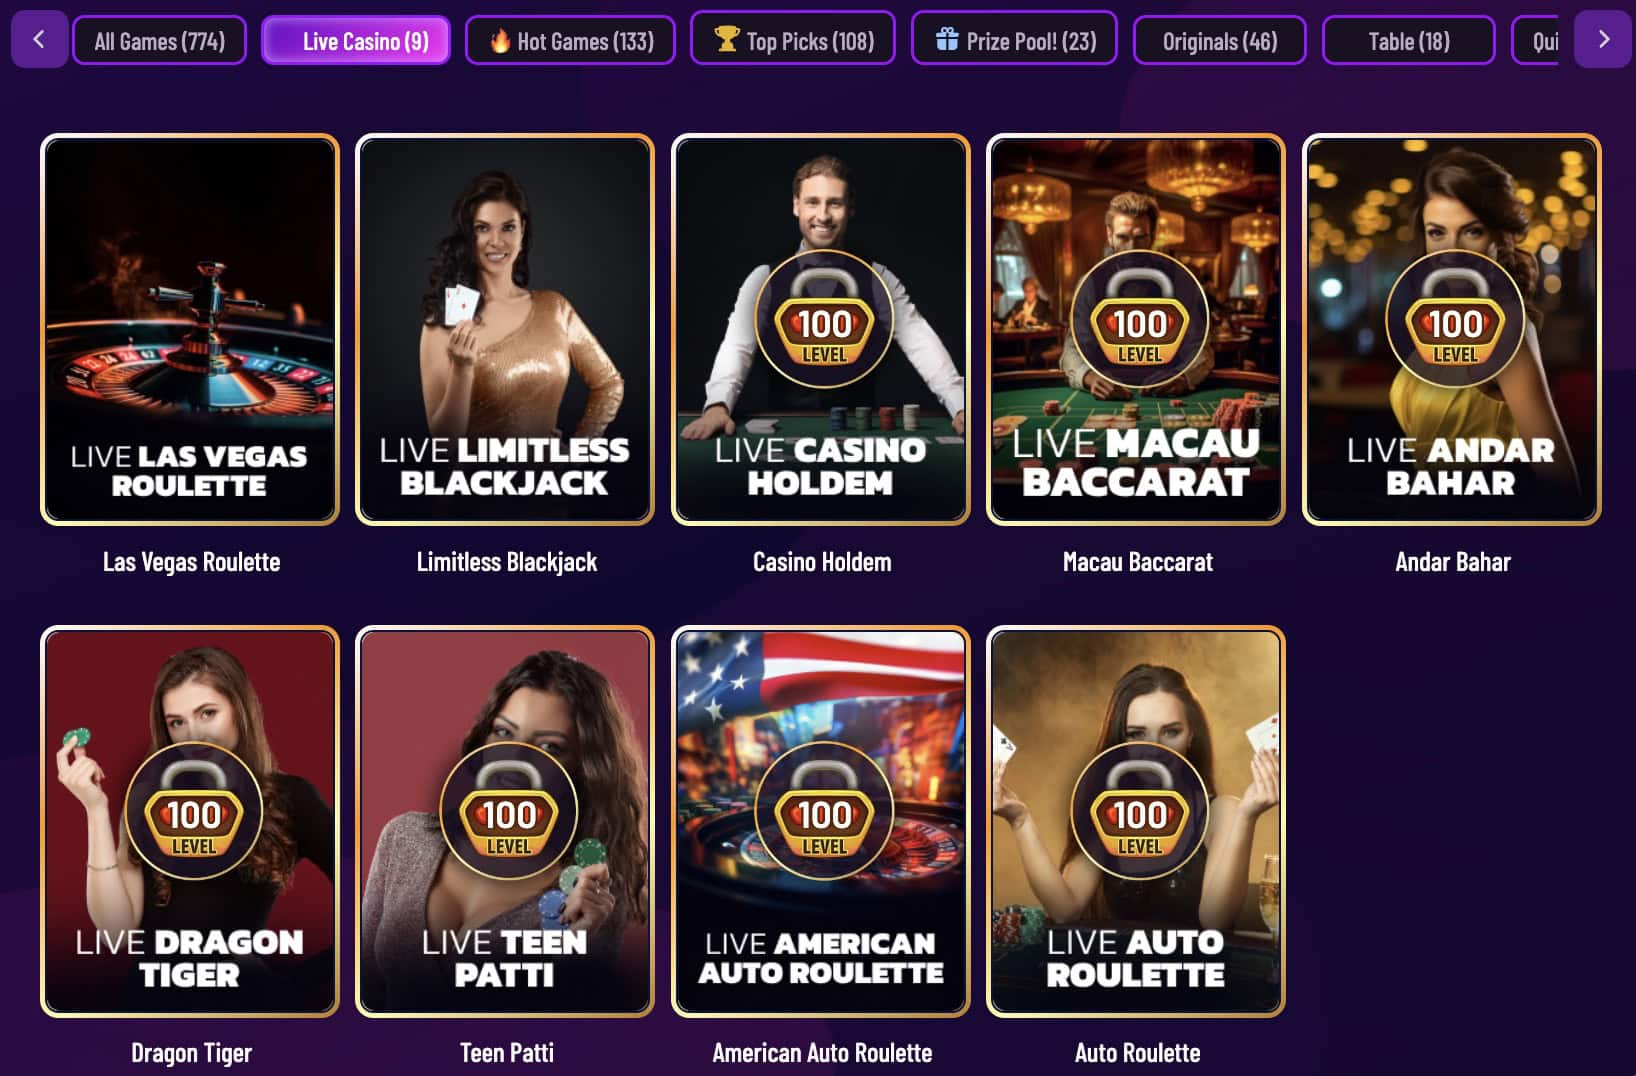Switch to the All Games (774) tab
Image resolution: width=1636 pixels, height=1076 pixels.
coord(159,41)
